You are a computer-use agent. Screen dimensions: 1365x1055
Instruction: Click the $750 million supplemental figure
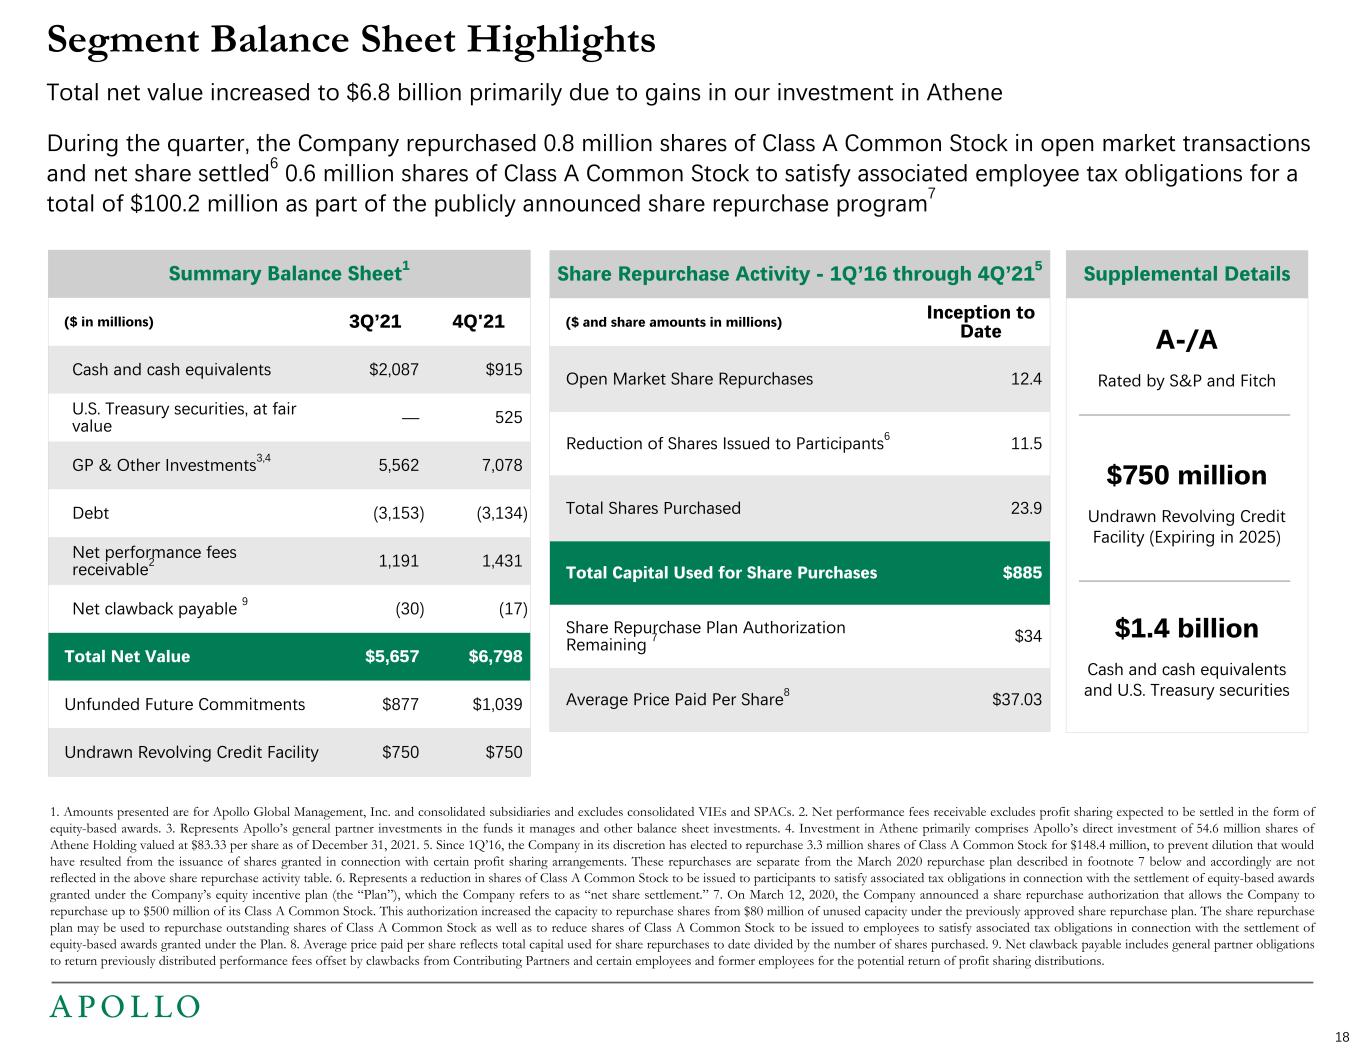pyautogui.click(x=1186, y=475)
